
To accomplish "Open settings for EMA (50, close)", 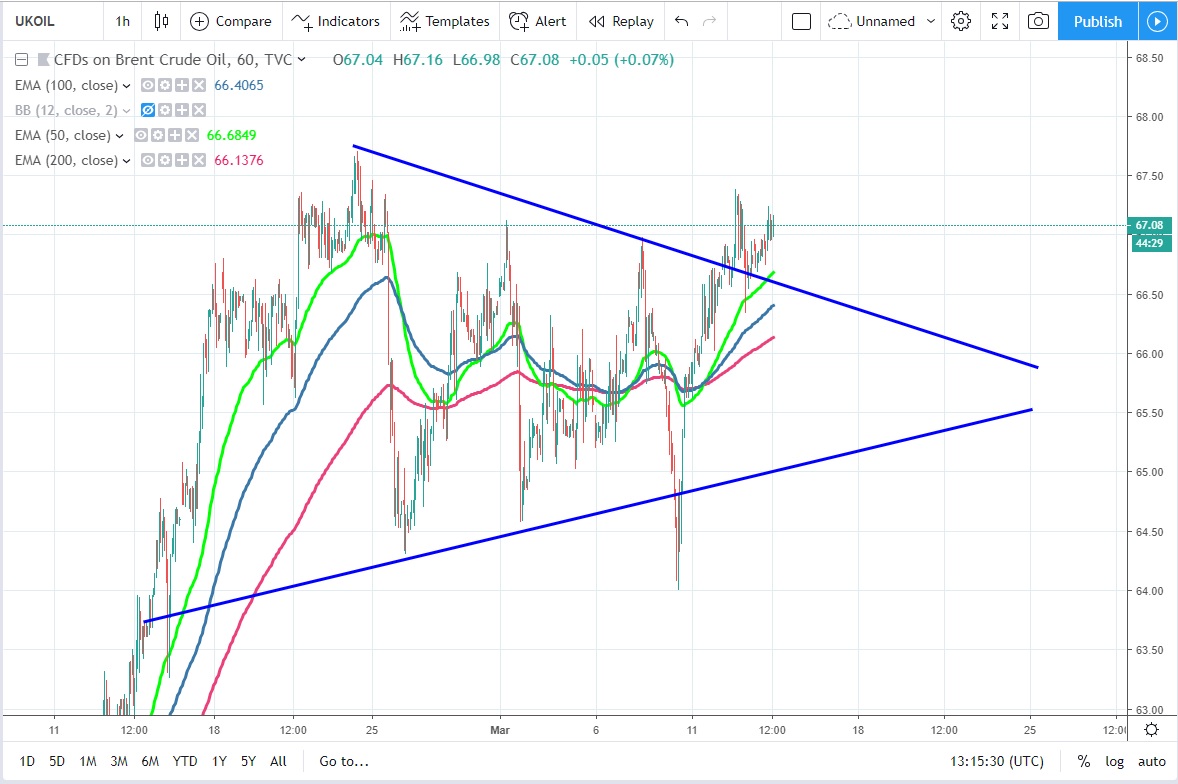I will tap(158, 135).
